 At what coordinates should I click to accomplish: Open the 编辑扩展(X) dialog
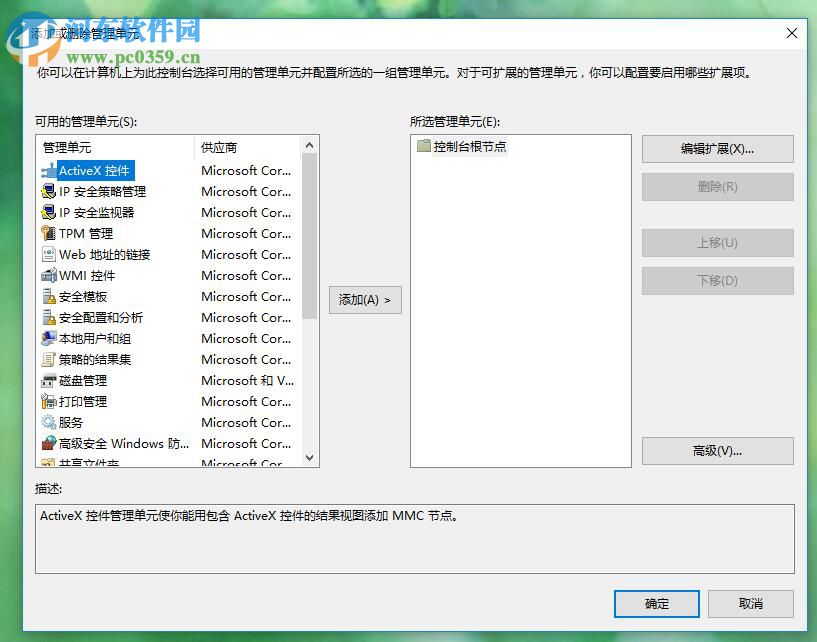[717, 148]
